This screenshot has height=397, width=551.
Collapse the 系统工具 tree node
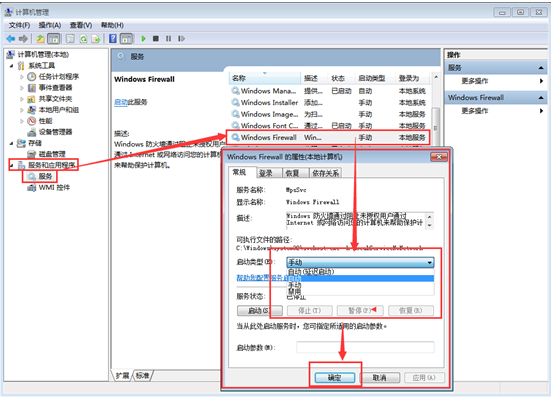pos(12,66)
